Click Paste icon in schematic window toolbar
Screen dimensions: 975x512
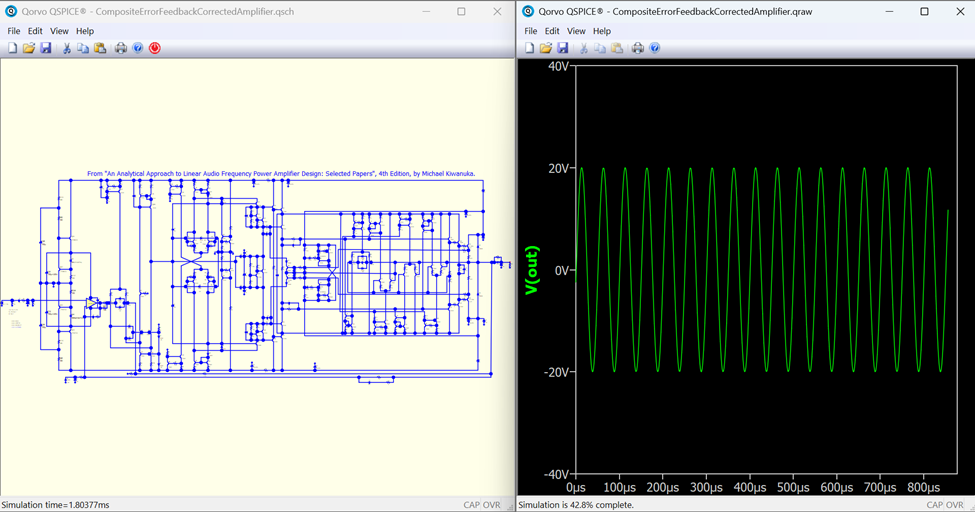click(100, 48)
